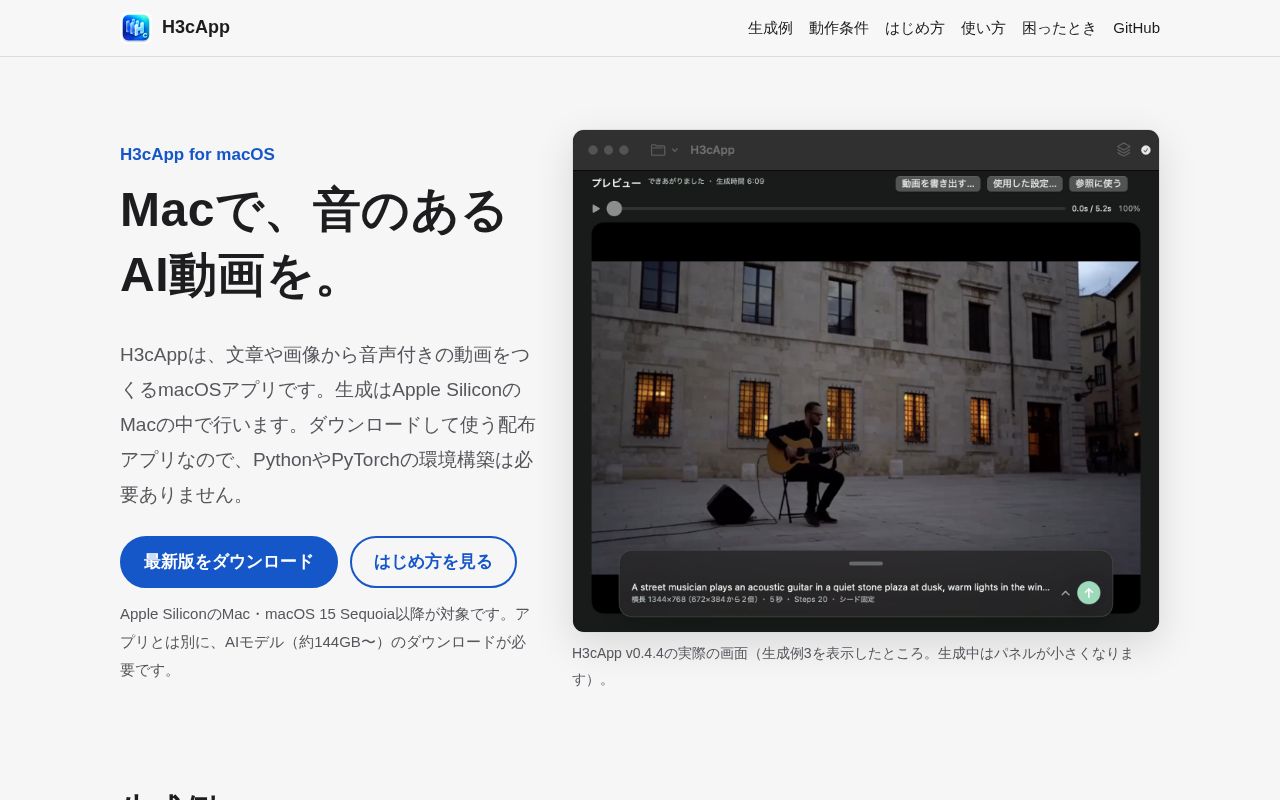
Task: Click the checkmark status icon in titlebar
Action: point(1146,150)
